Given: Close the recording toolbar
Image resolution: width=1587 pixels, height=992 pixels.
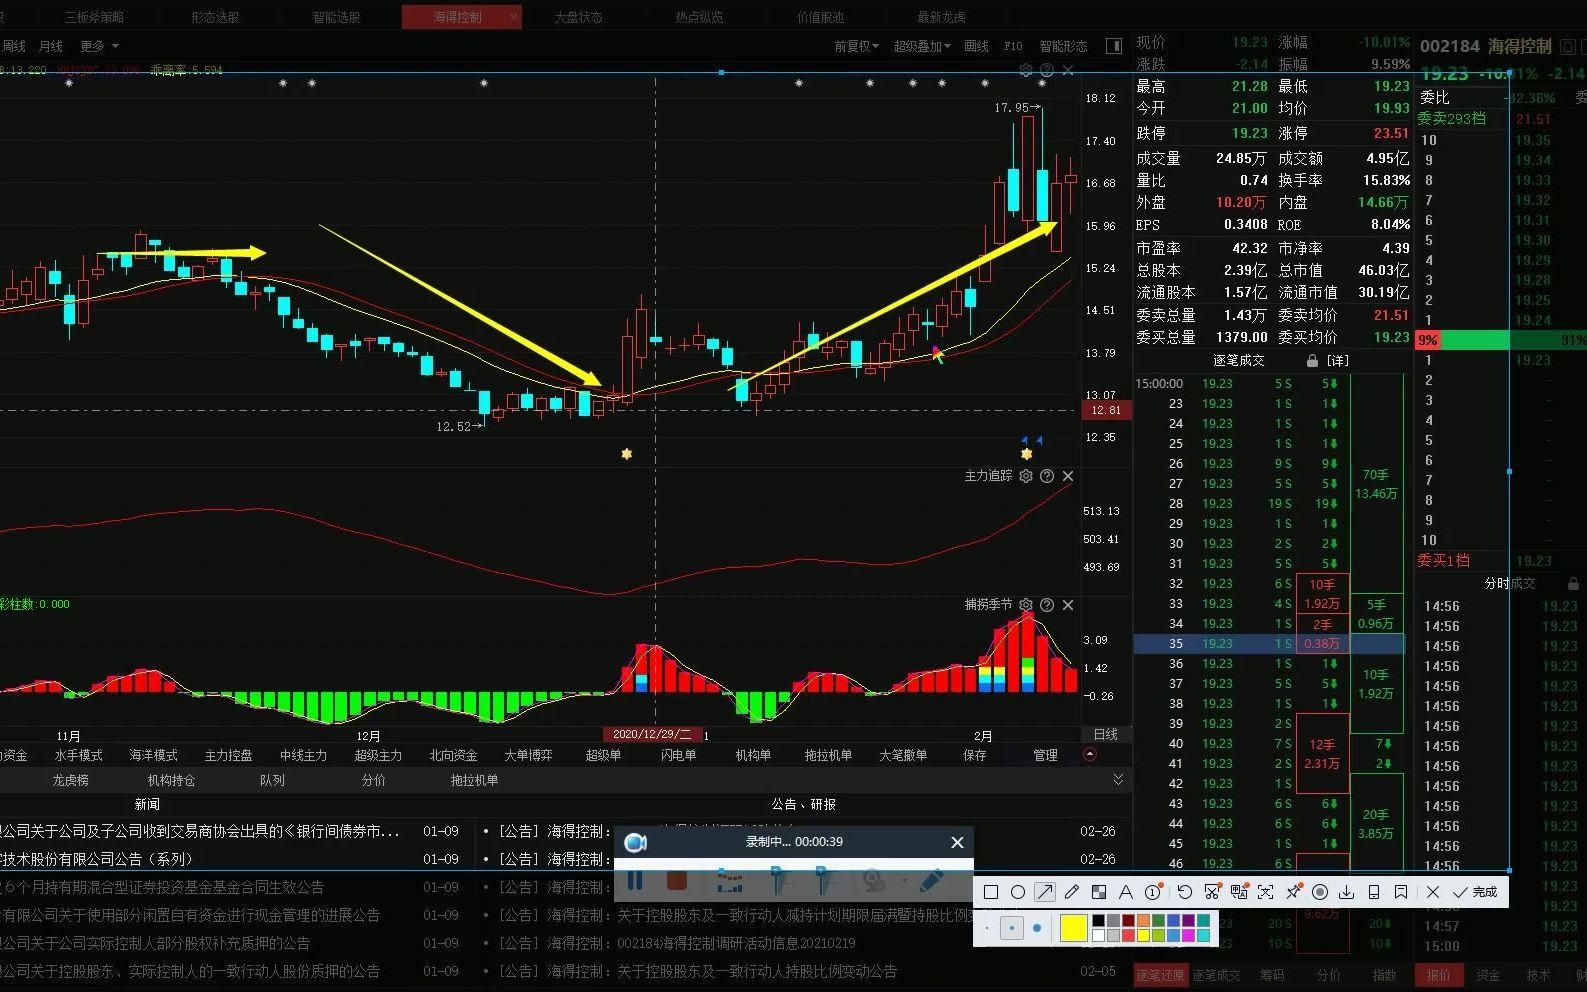Looking at the screenshot, I should 957,842.
